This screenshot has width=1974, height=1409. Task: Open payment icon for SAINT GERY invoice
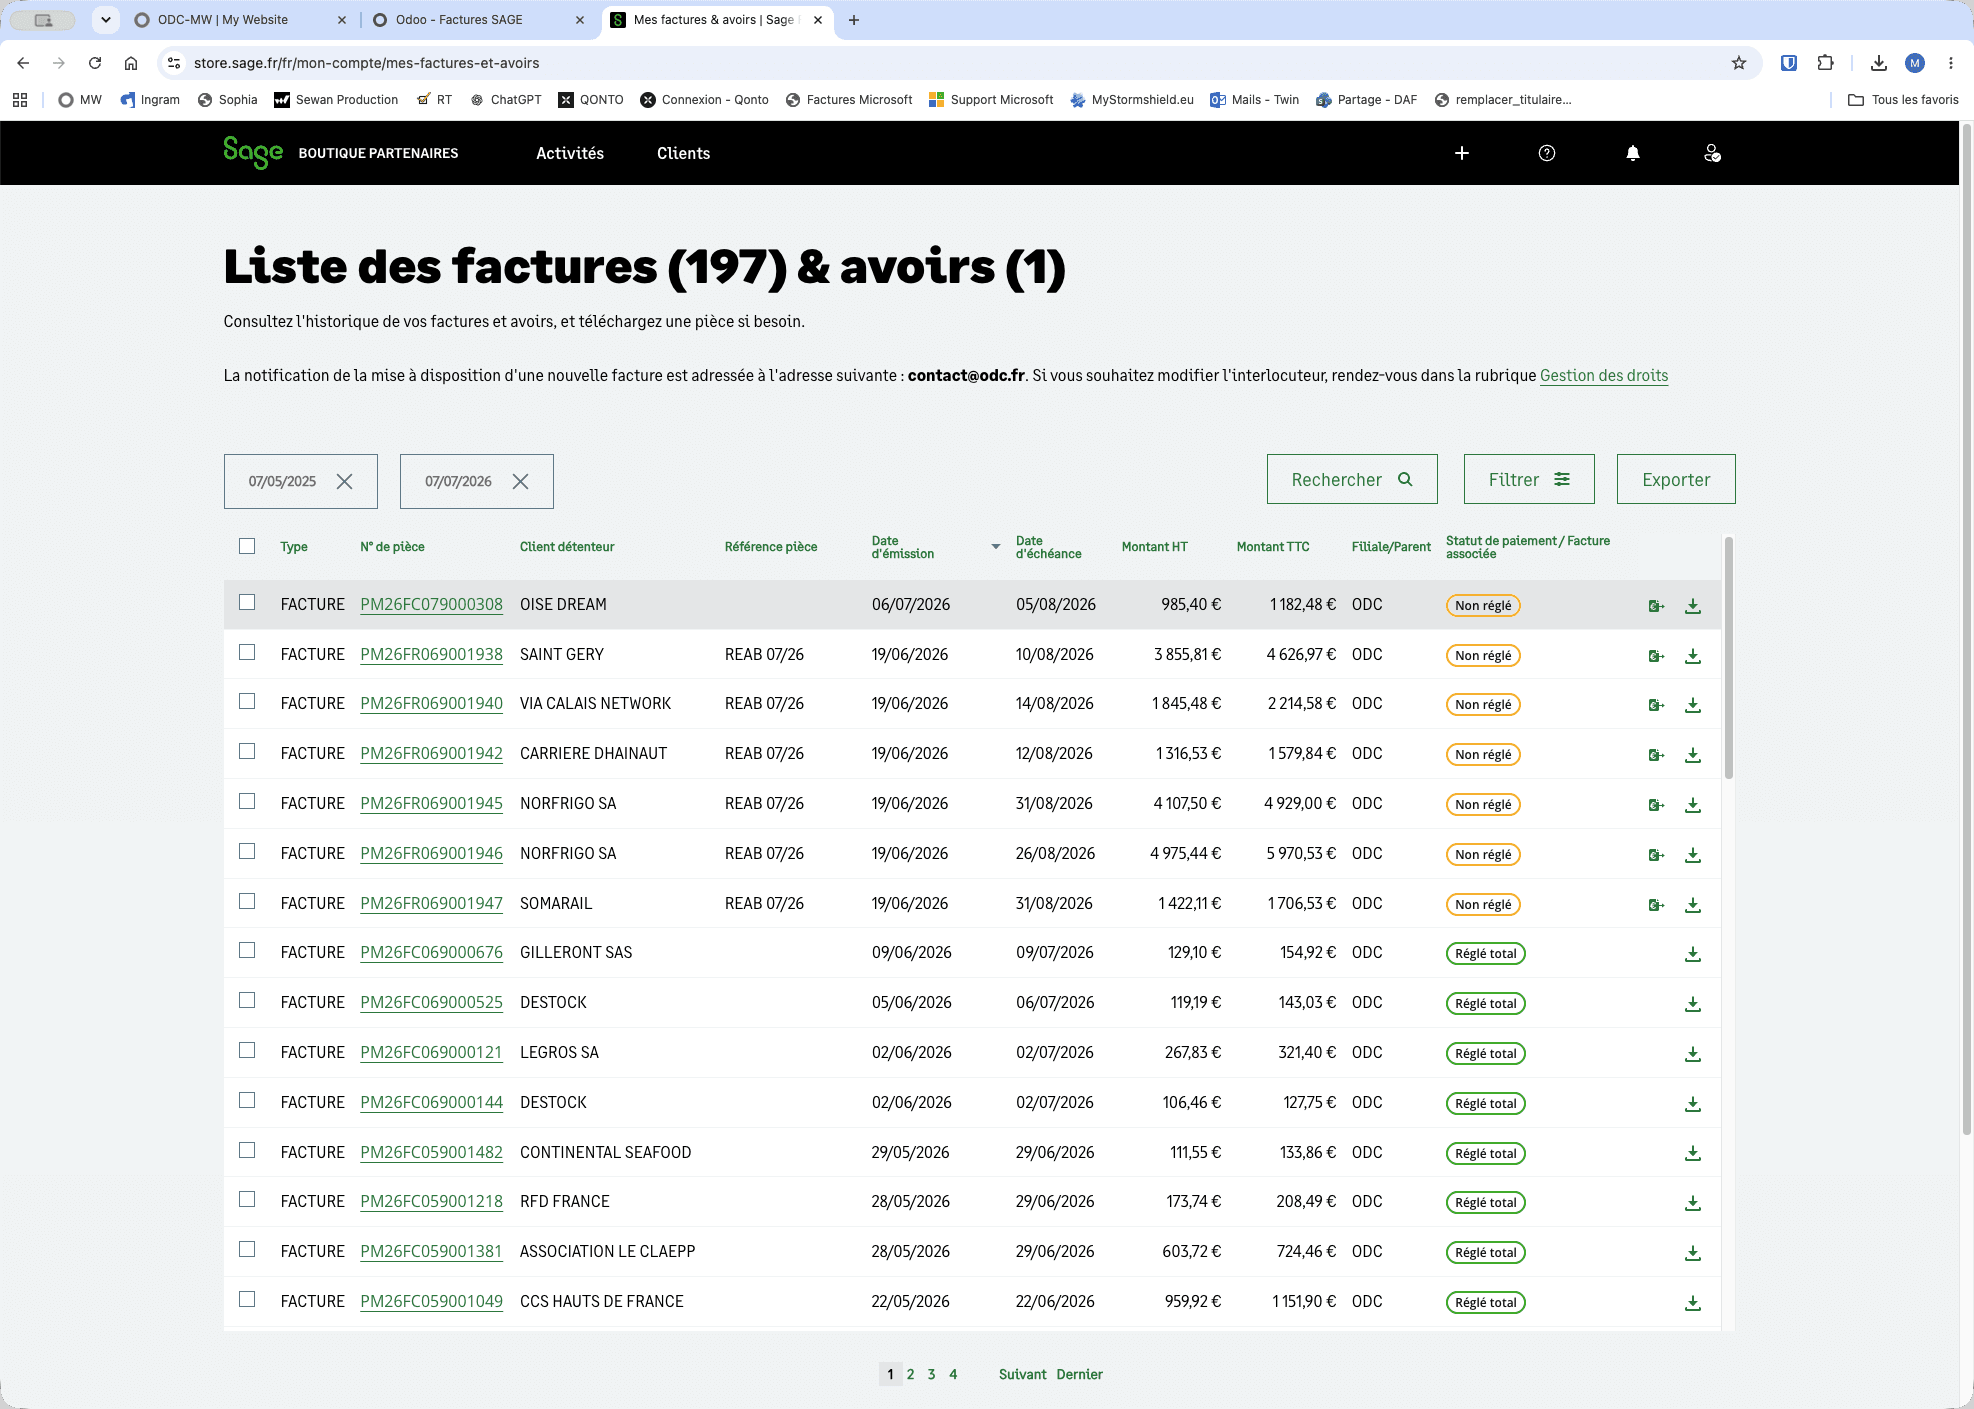tap(1656, 656)
